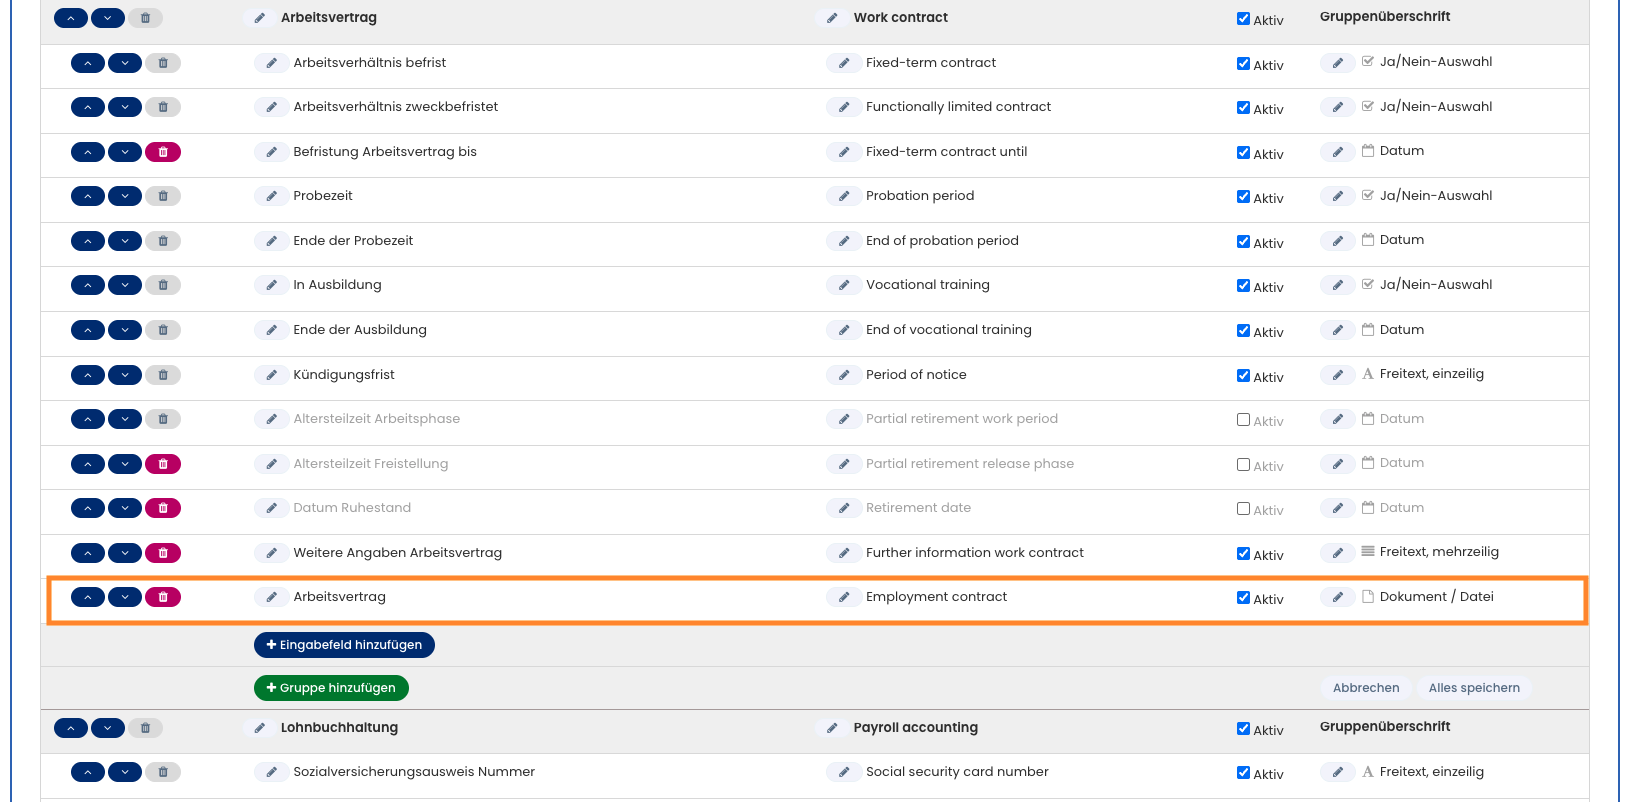This screenshot has height=802, width=1627.
Task: Click Abbrechen to cancel changes
Action: click(x=1365, y=688)
